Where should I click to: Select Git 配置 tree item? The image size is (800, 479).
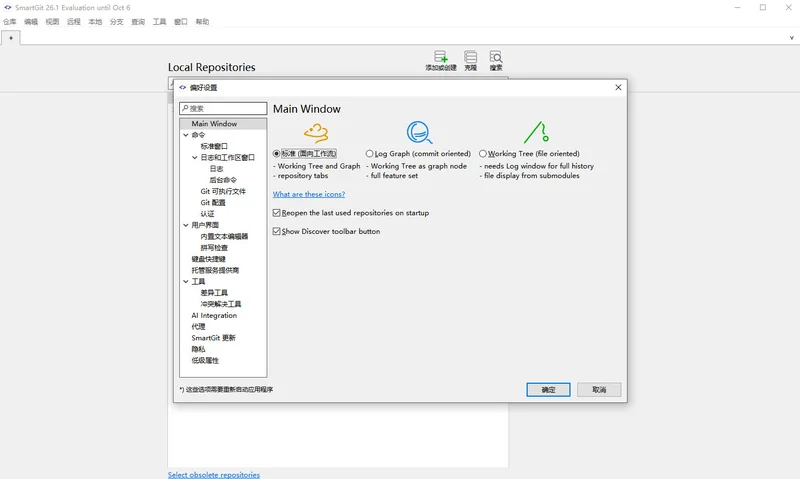point(213,203)
